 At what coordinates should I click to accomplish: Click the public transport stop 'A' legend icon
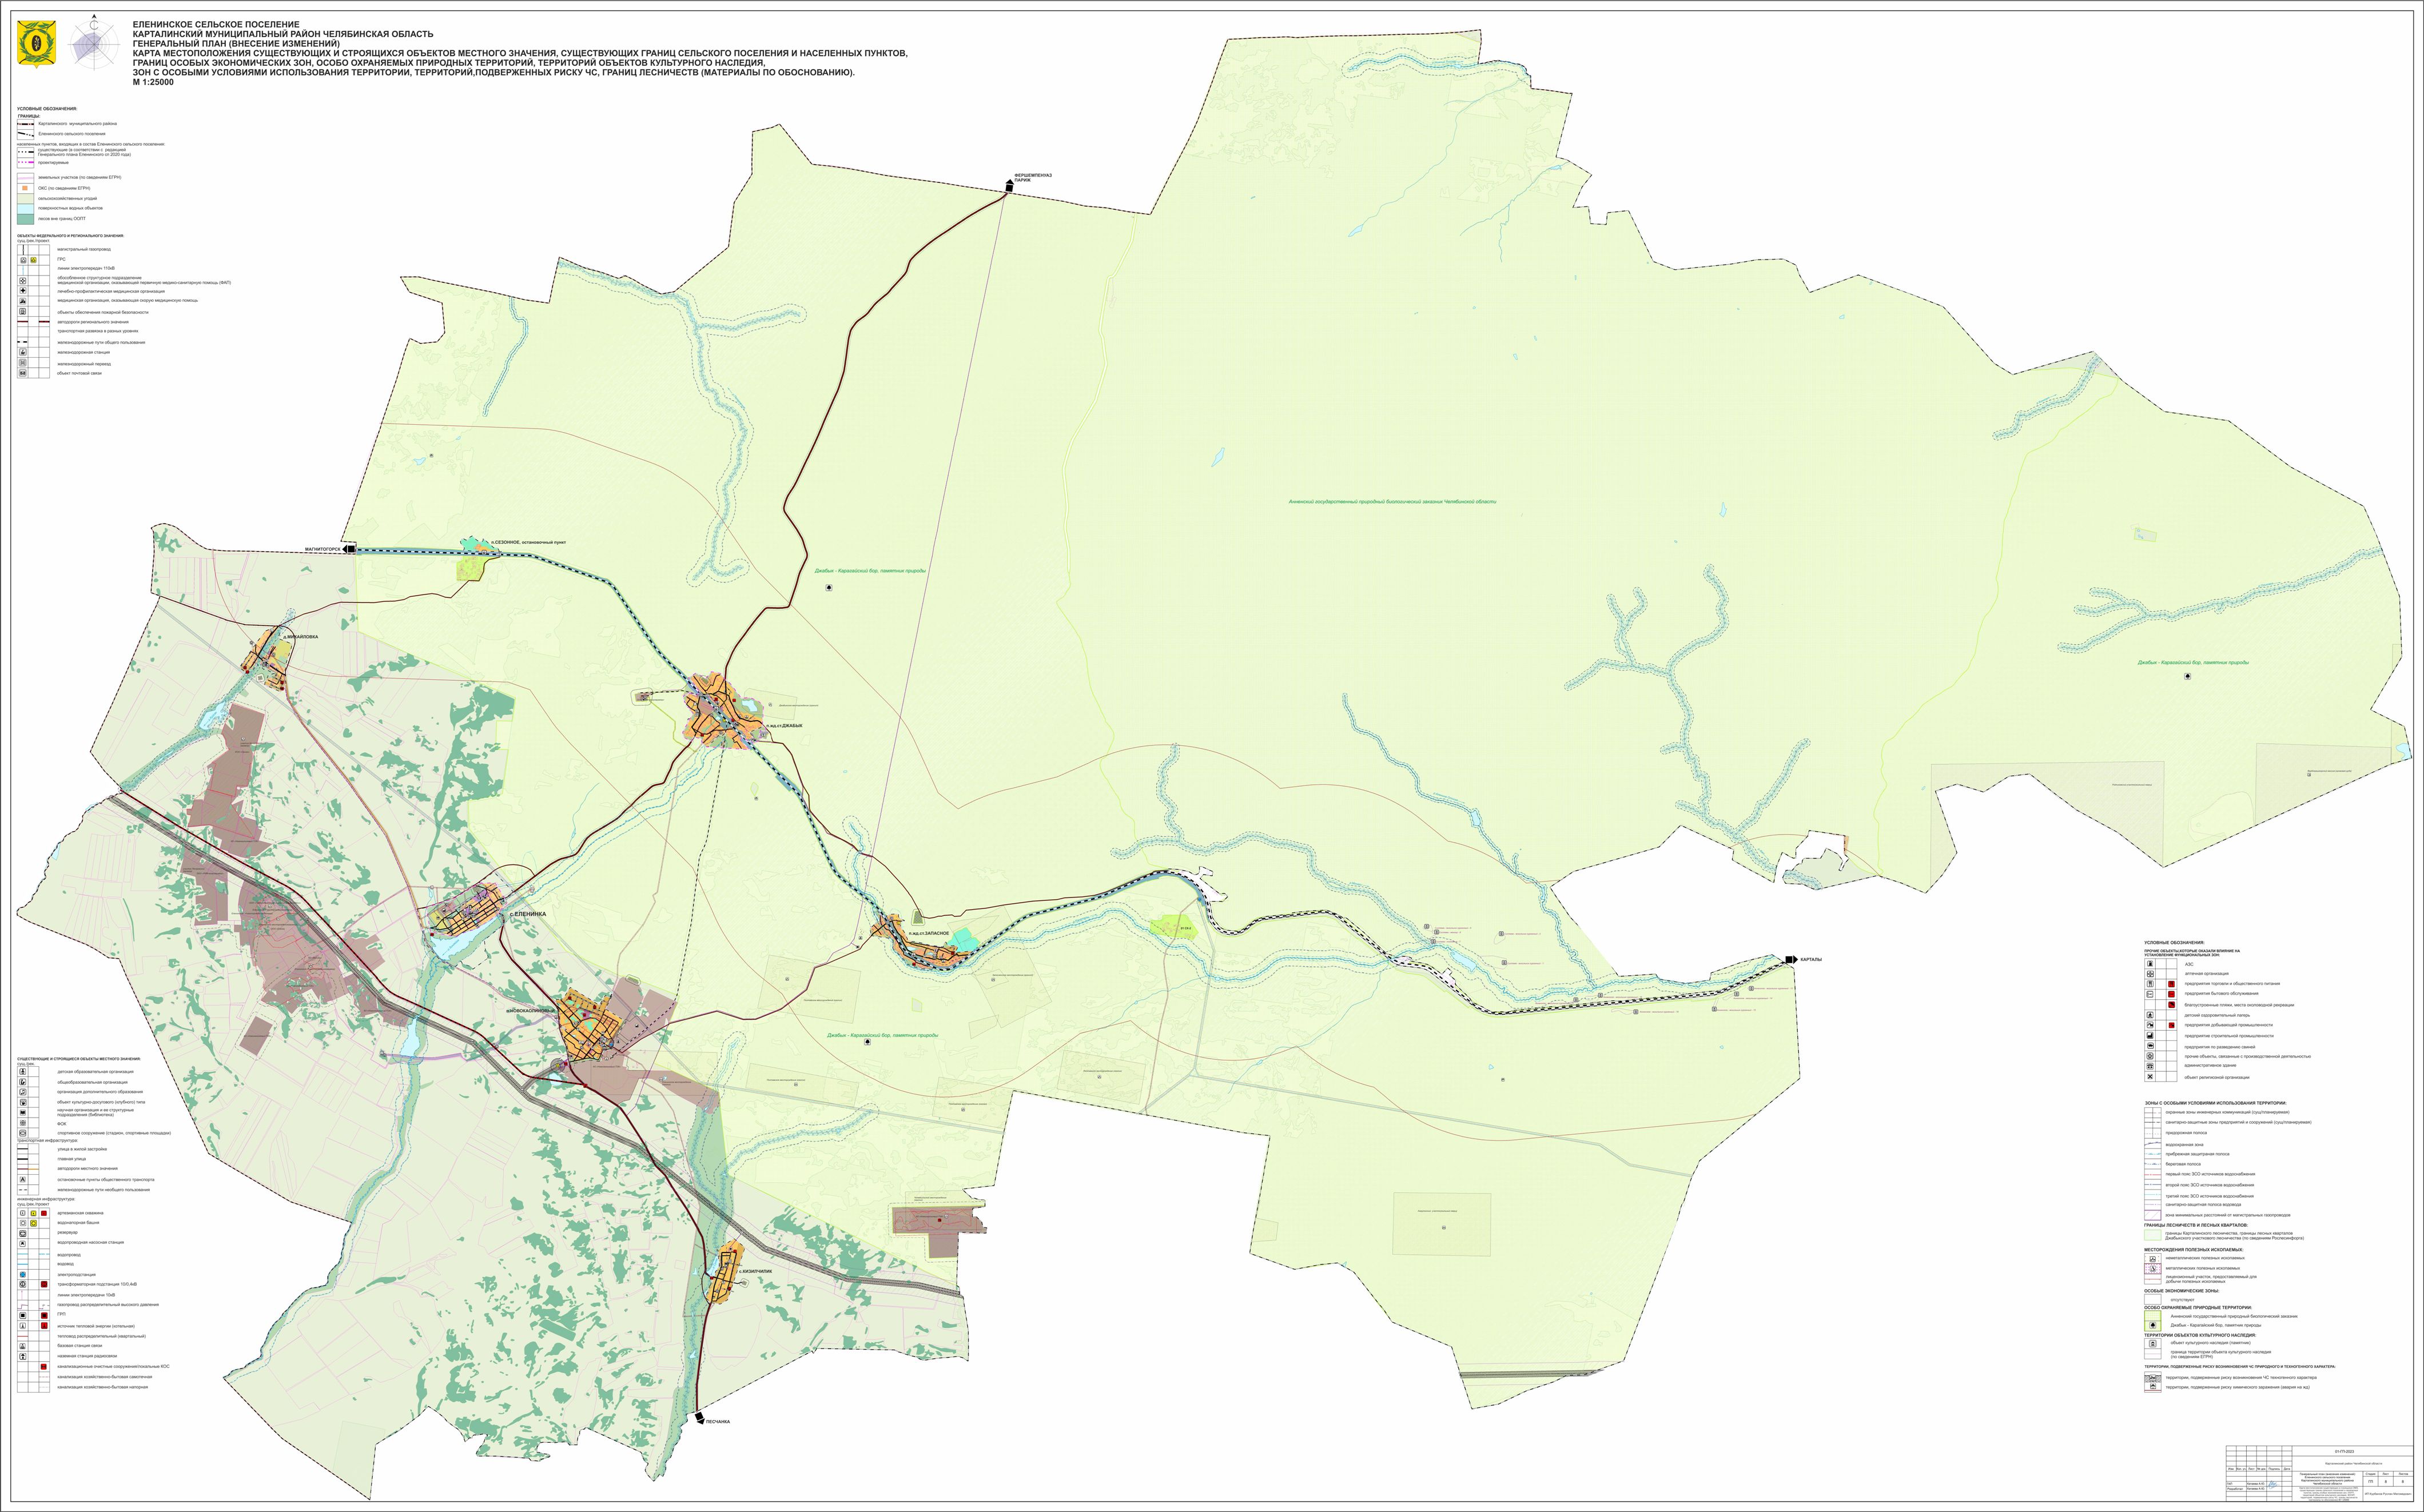[23, 1180]
